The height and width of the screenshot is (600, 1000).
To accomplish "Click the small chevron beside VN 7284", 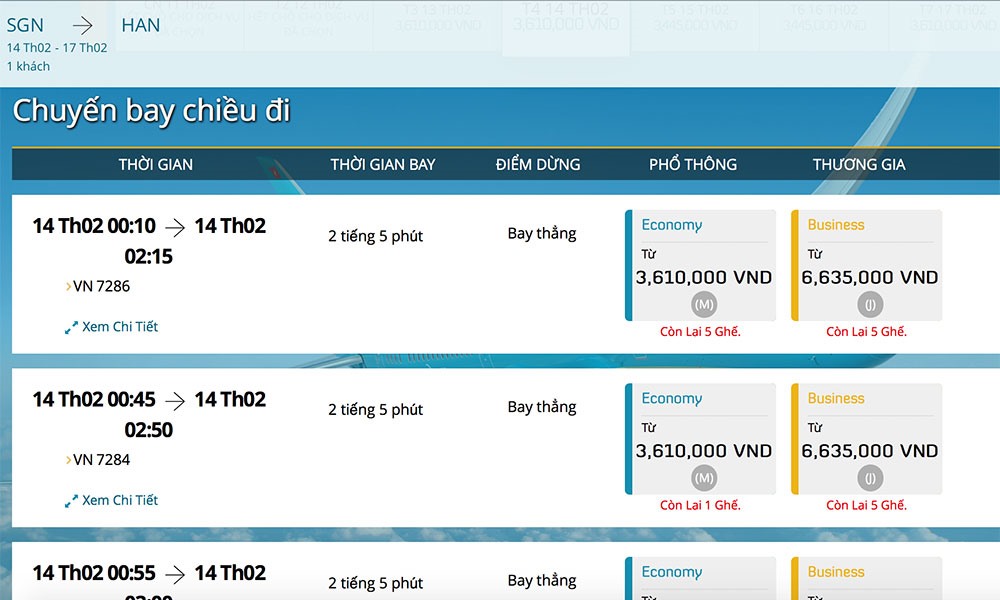I will click(x=68, y=460).
